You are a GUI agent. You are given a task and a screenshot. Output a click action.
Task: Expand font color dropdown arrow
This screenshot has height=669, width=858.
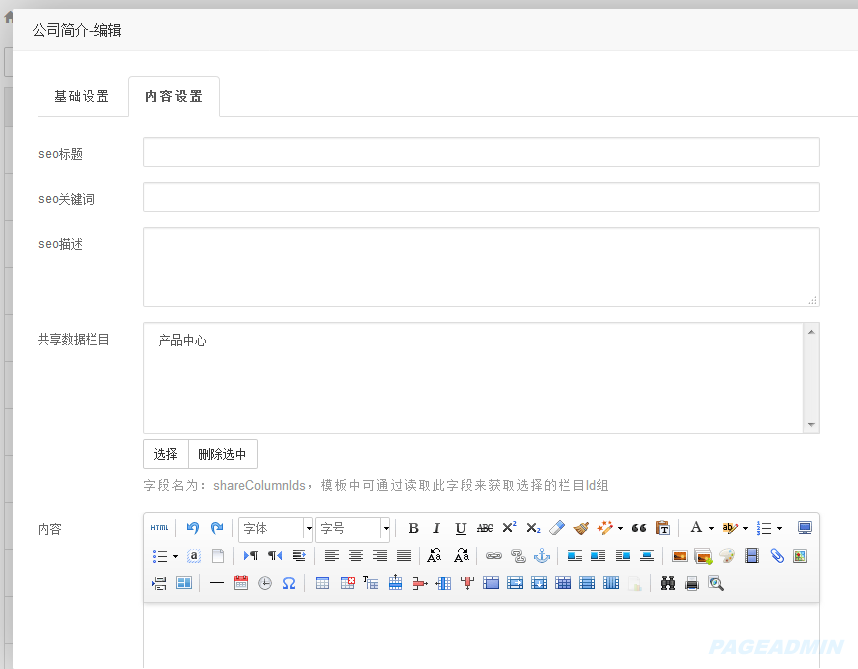(x=711, y=528)
